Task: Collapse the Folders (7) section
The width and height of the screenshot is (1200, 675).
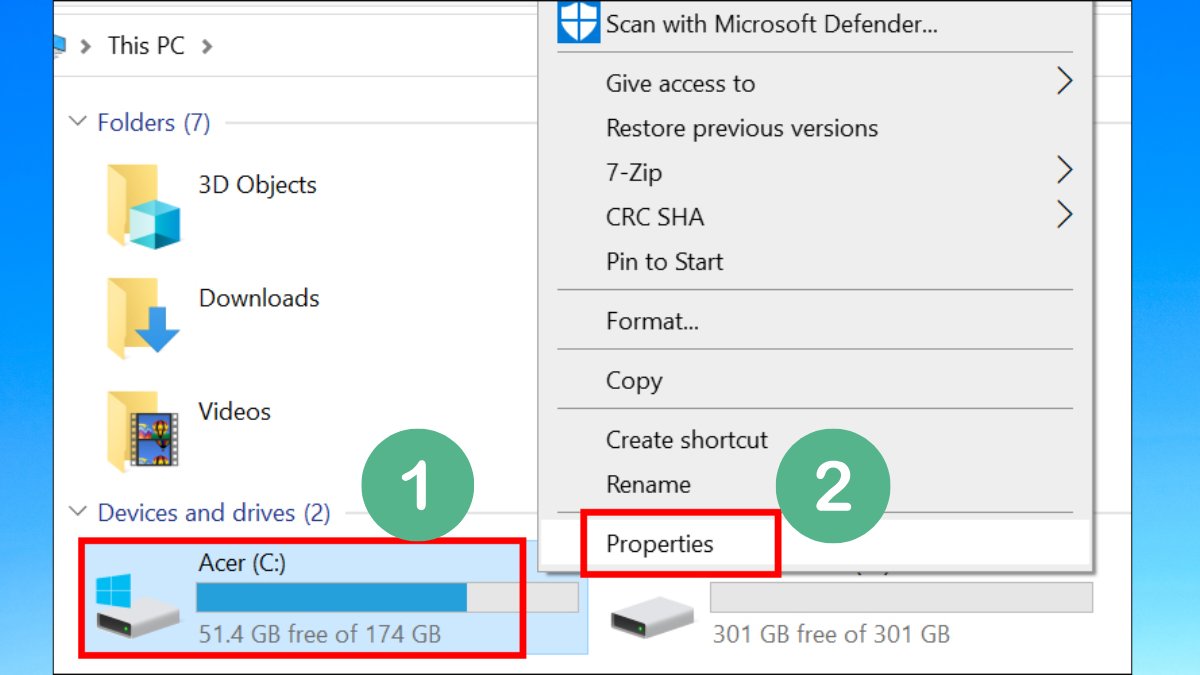Action: [x=78, y=121]
